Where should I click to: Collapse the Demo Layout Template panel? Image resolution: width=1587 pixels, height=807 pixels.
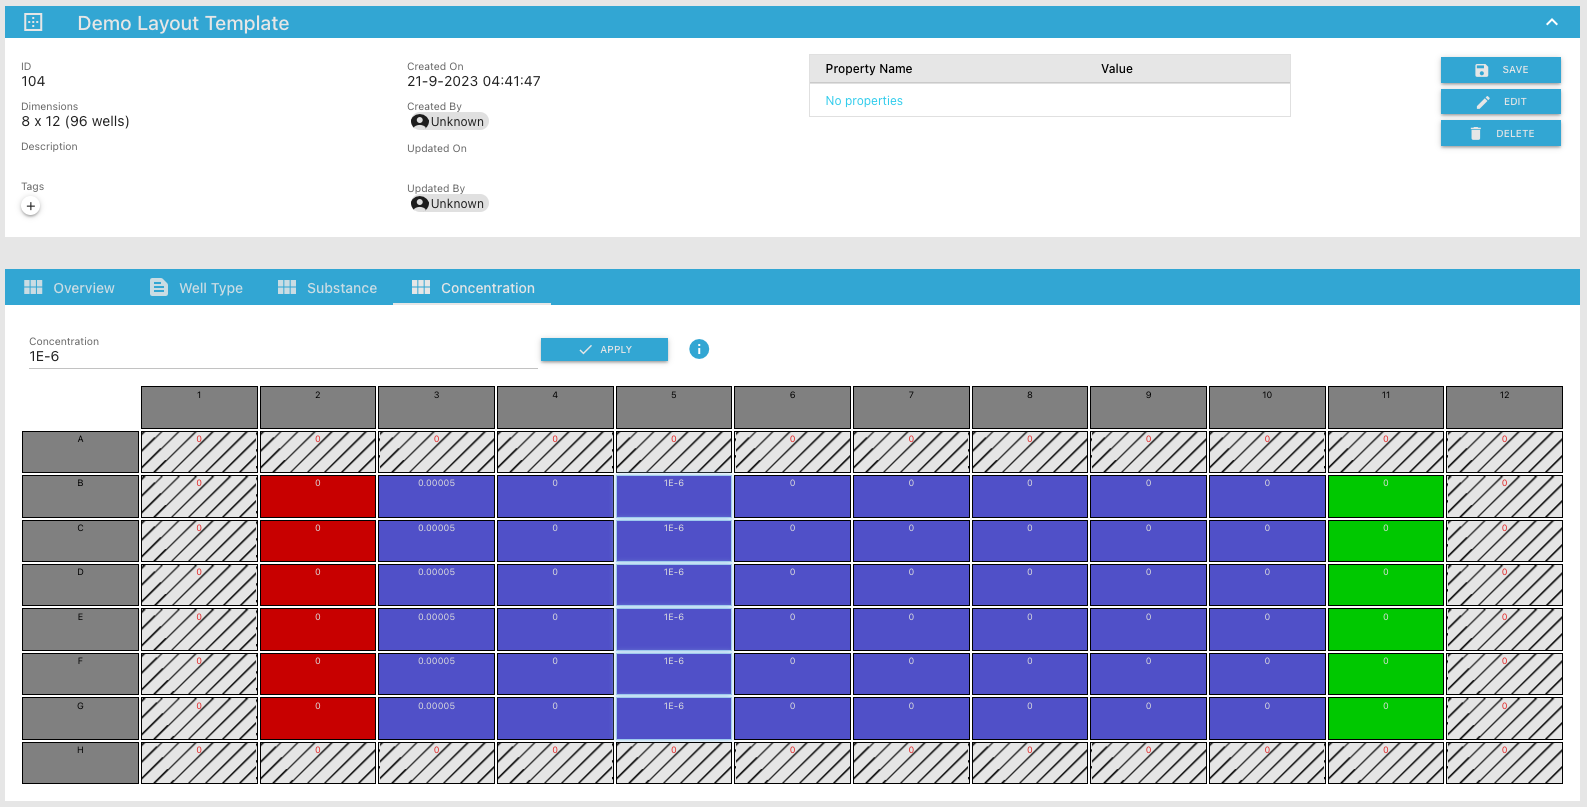click(1551, 22)
